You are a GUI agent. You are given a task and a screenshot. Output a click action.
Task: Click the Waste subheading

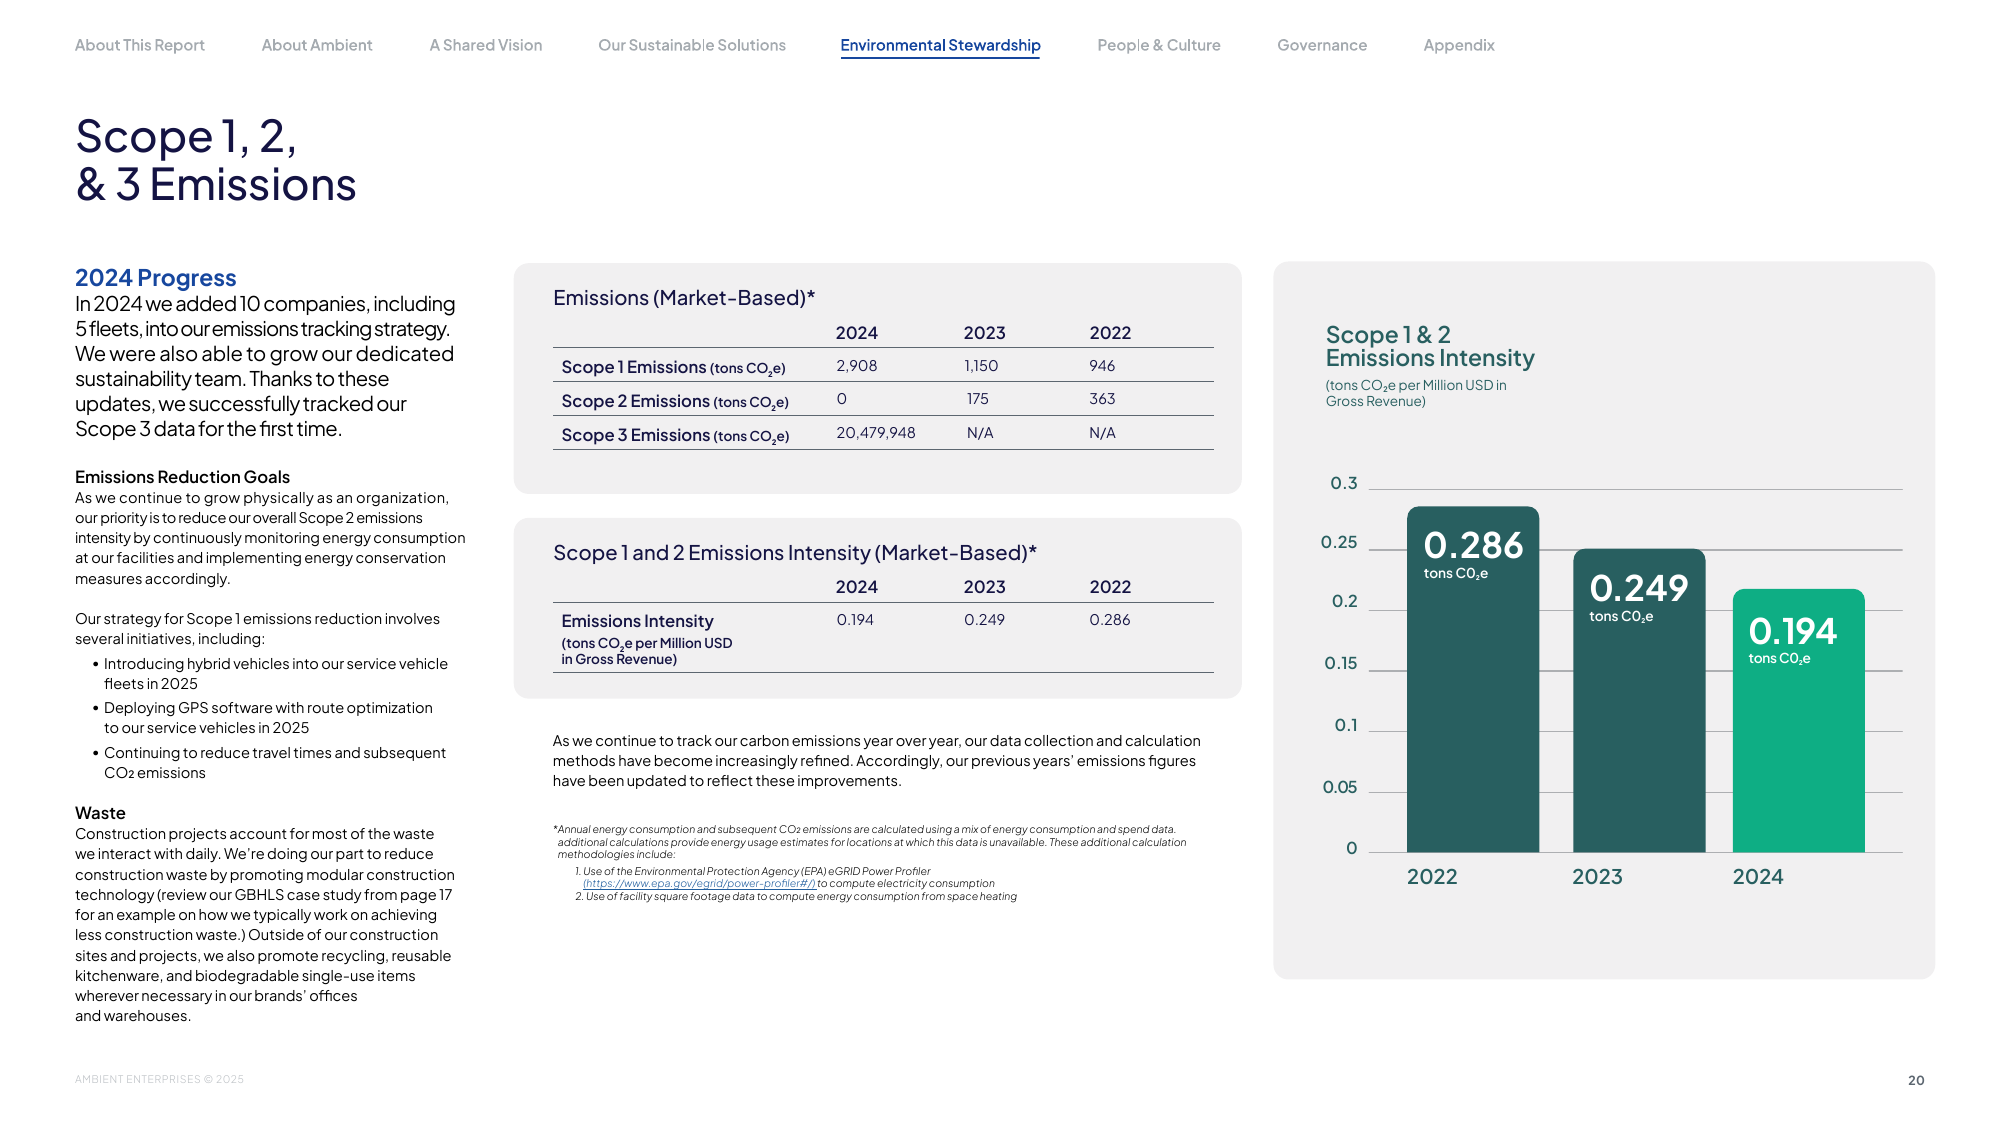pyautogui.click(x=100, y=813)
